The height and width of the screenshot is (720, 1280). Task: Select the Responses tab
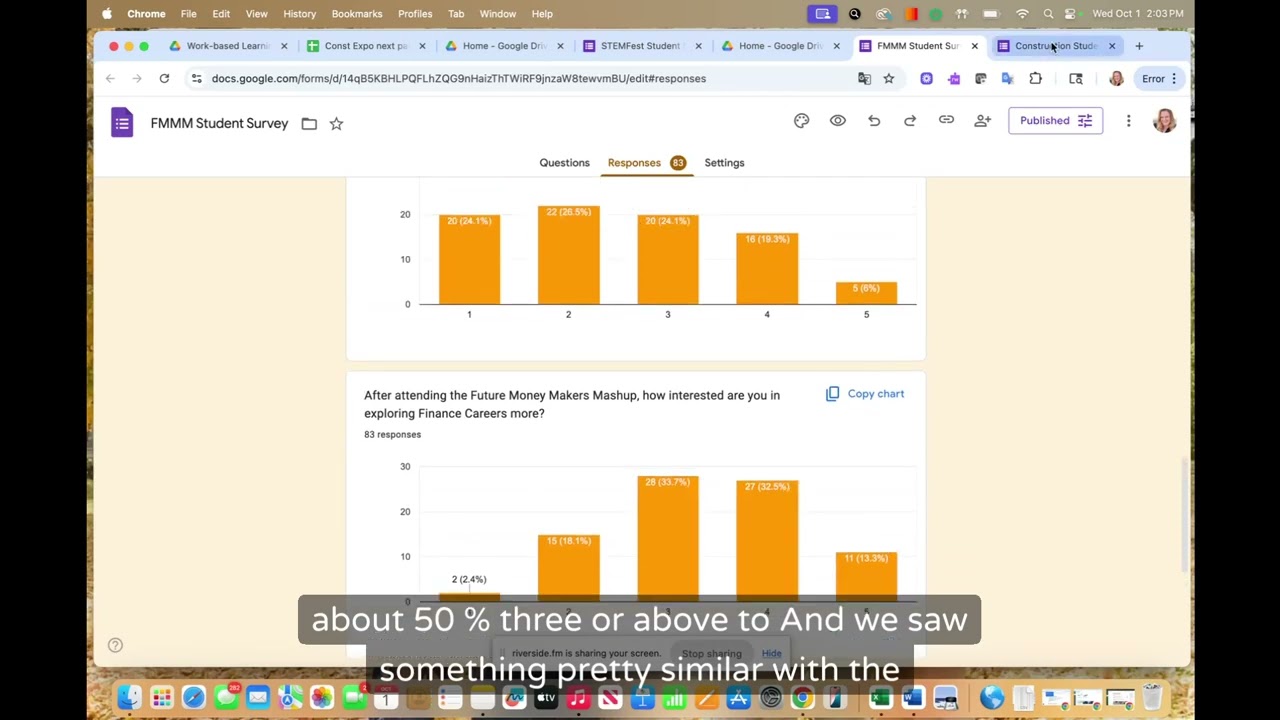646,163
